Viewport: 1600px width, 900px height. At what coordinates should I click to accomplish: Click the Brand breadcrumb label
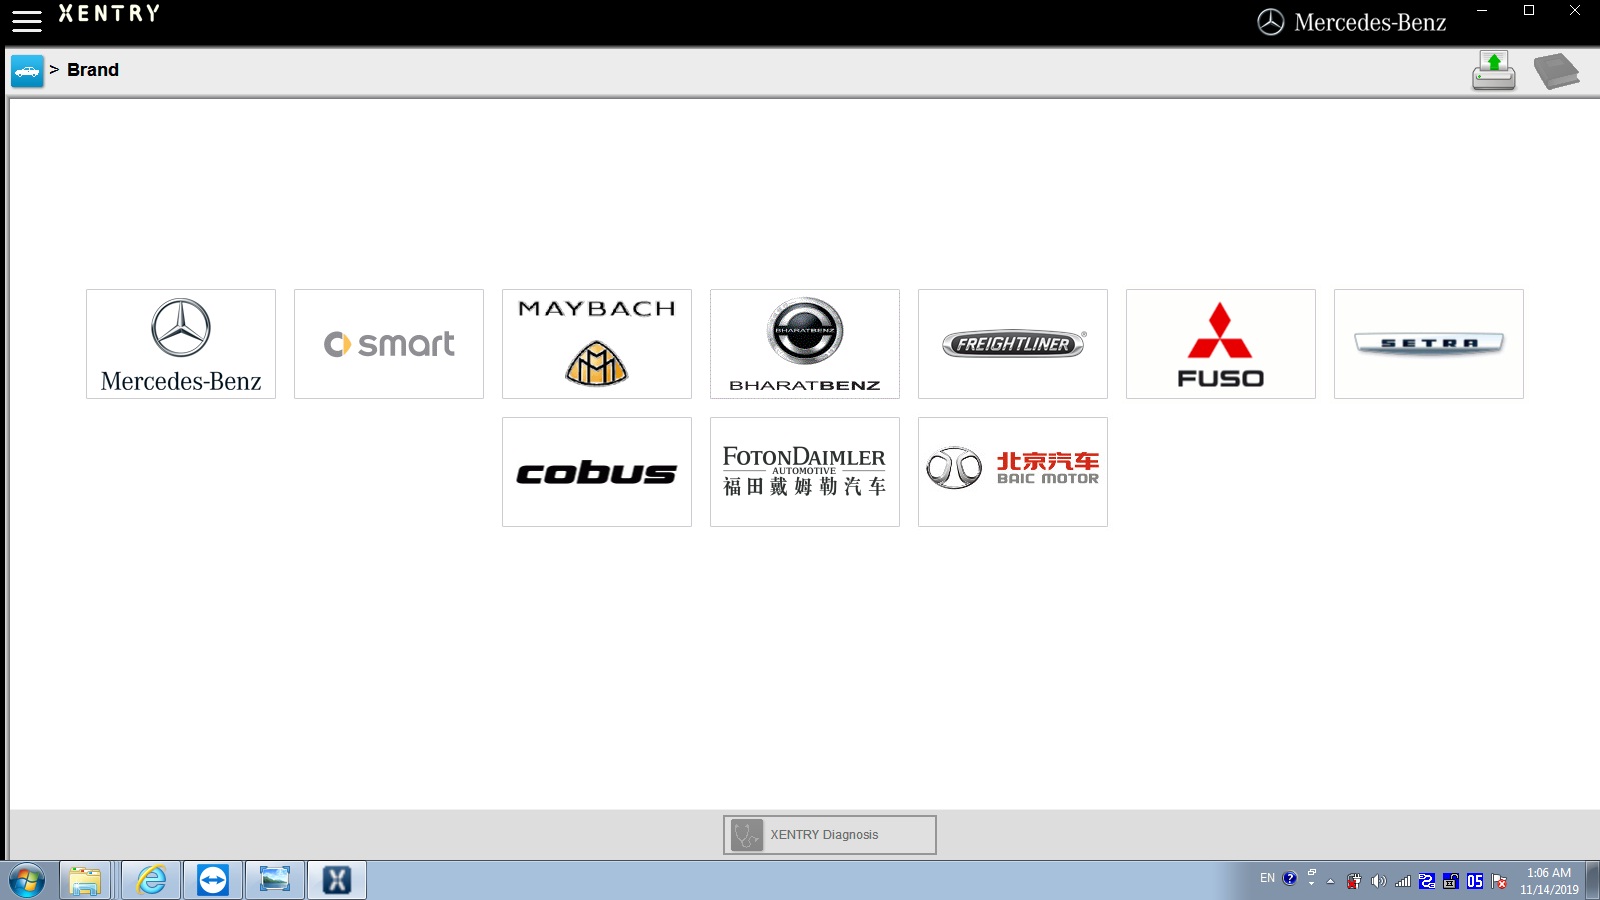coord(93,70)
